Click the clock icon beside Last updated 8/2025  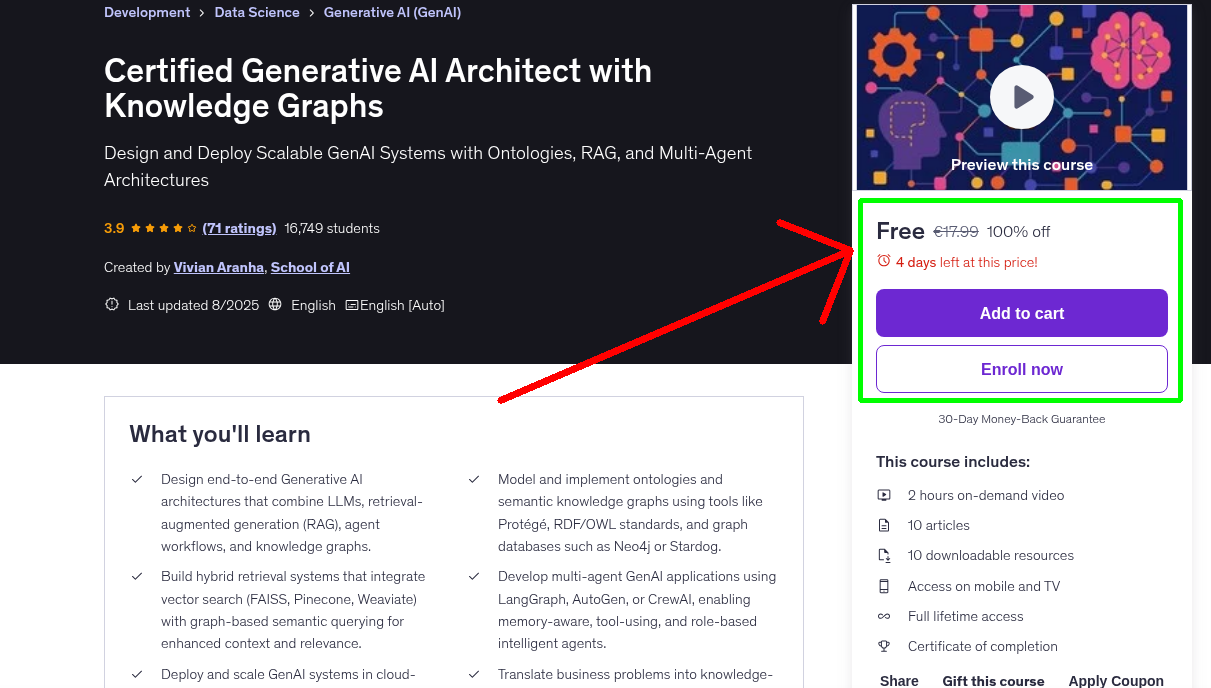[x=111, y=304]
